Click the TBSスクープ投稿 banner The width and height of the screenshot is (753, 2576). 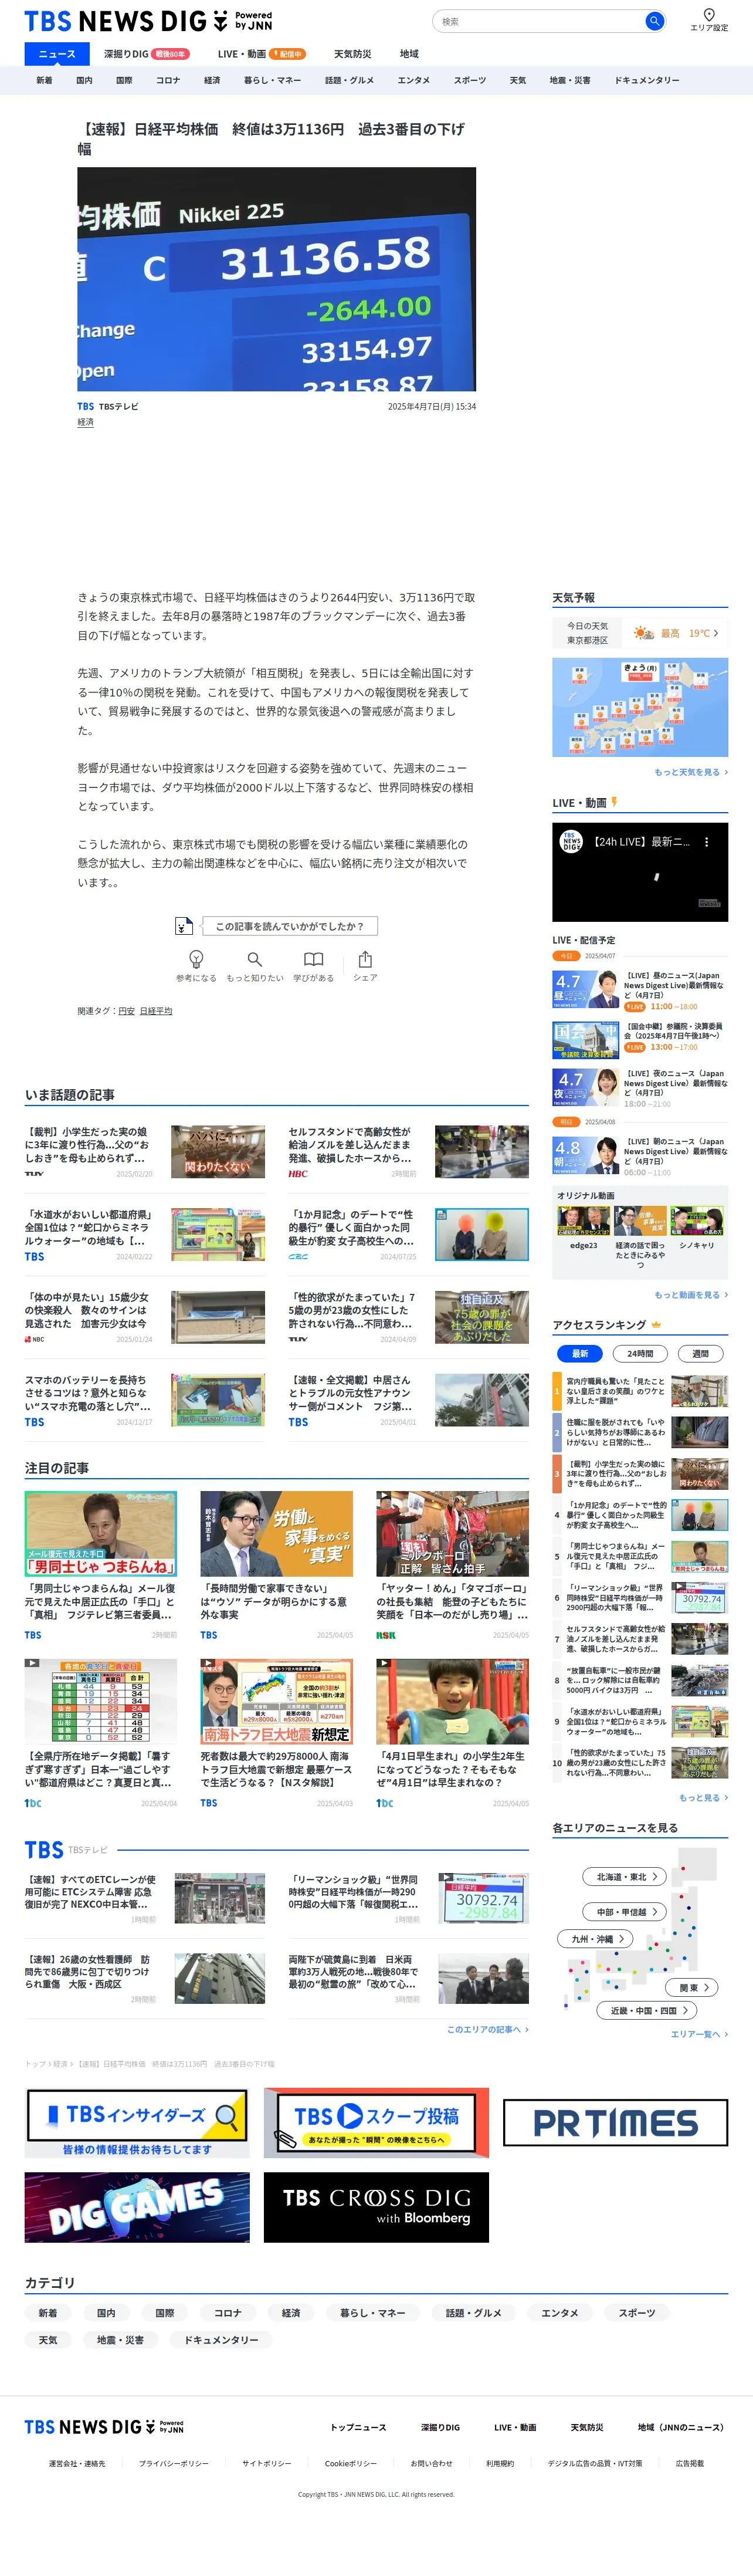[x=376, y=2122]
